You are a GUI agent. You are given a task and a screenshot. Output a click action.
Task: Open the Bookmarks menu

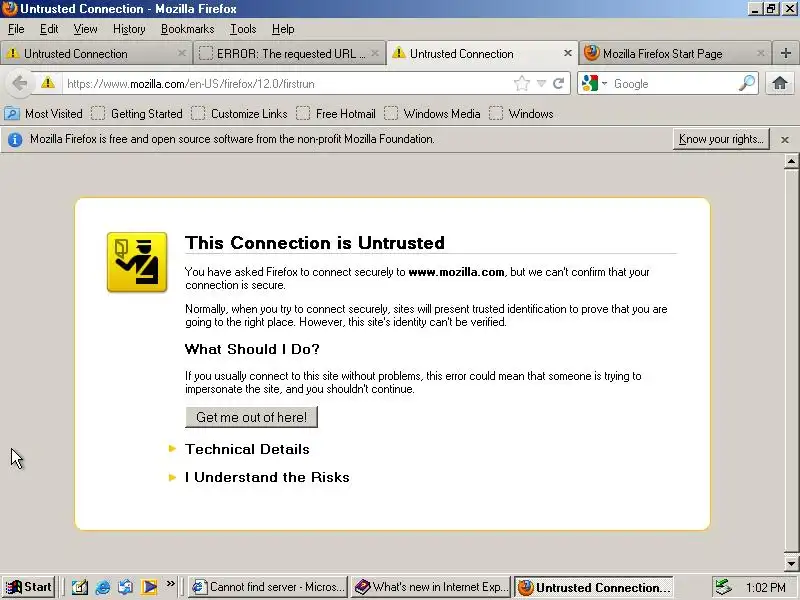click(187, 29)
